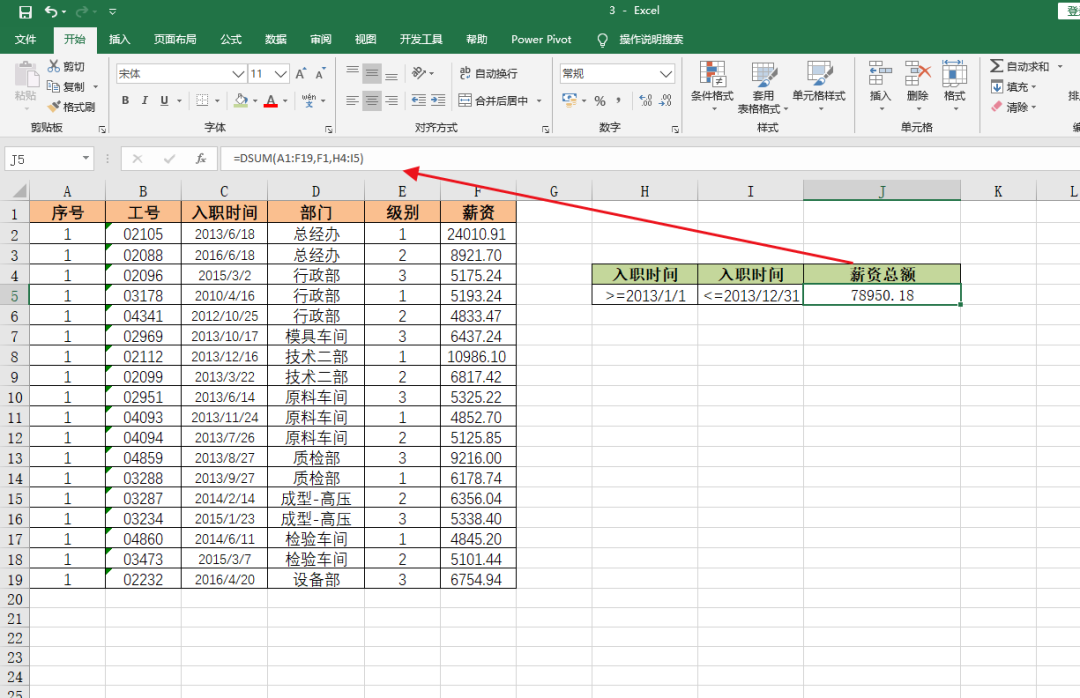Screen dimensions: 1080x698
Task: Open Format as Table (套用表格格式)
Action: pyautogui.click(x=763, y=87)
